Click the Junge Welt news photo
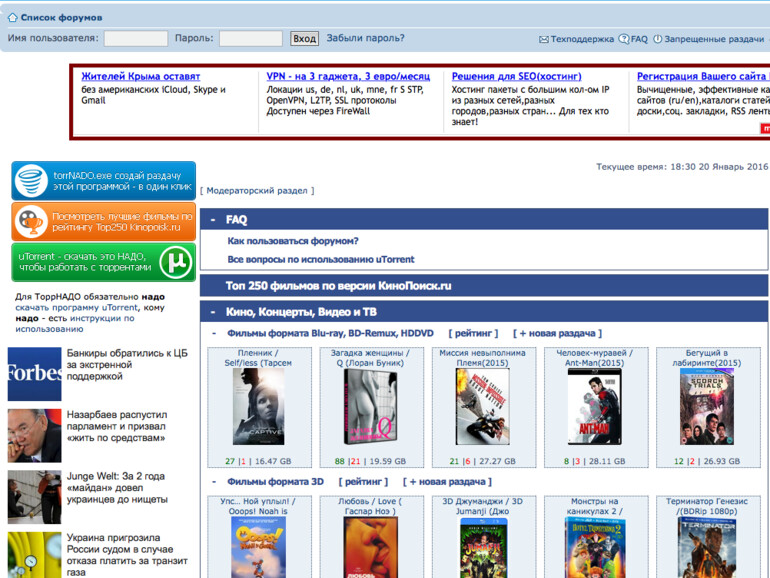 point(34,497)
